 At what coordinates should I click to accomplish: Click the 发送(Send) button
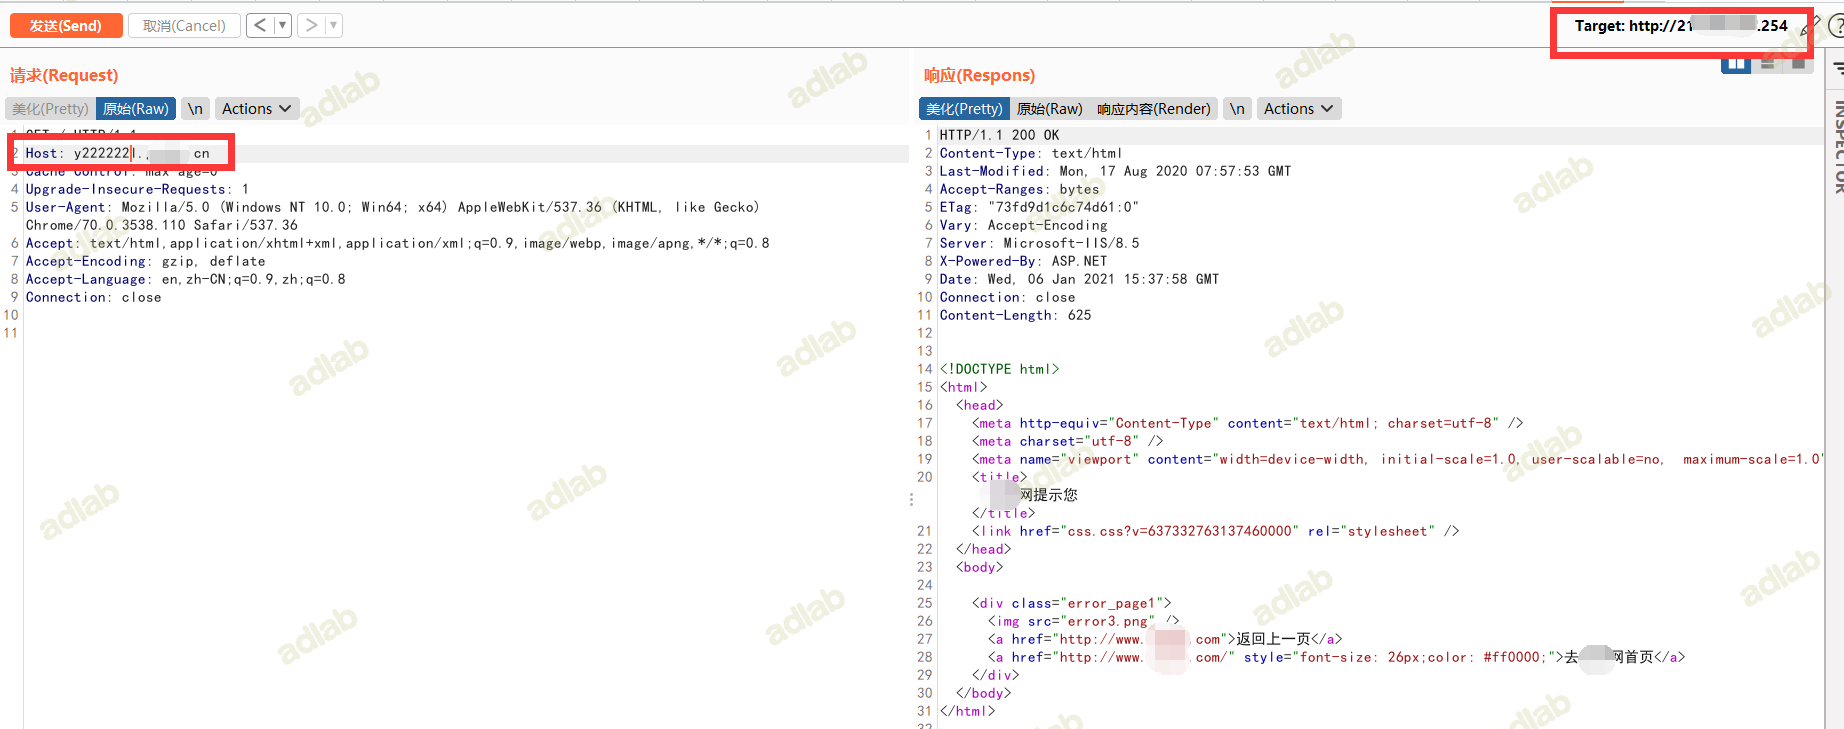point(66,26)
